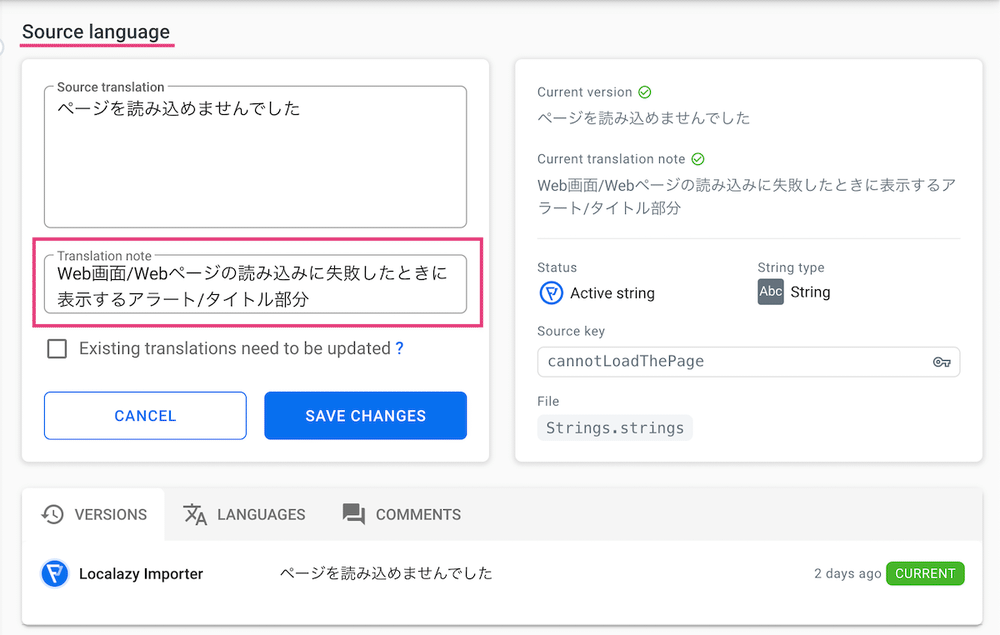Click the translate icon beside Languages
Screen dimensions: 1000x635
coord(193,514)
